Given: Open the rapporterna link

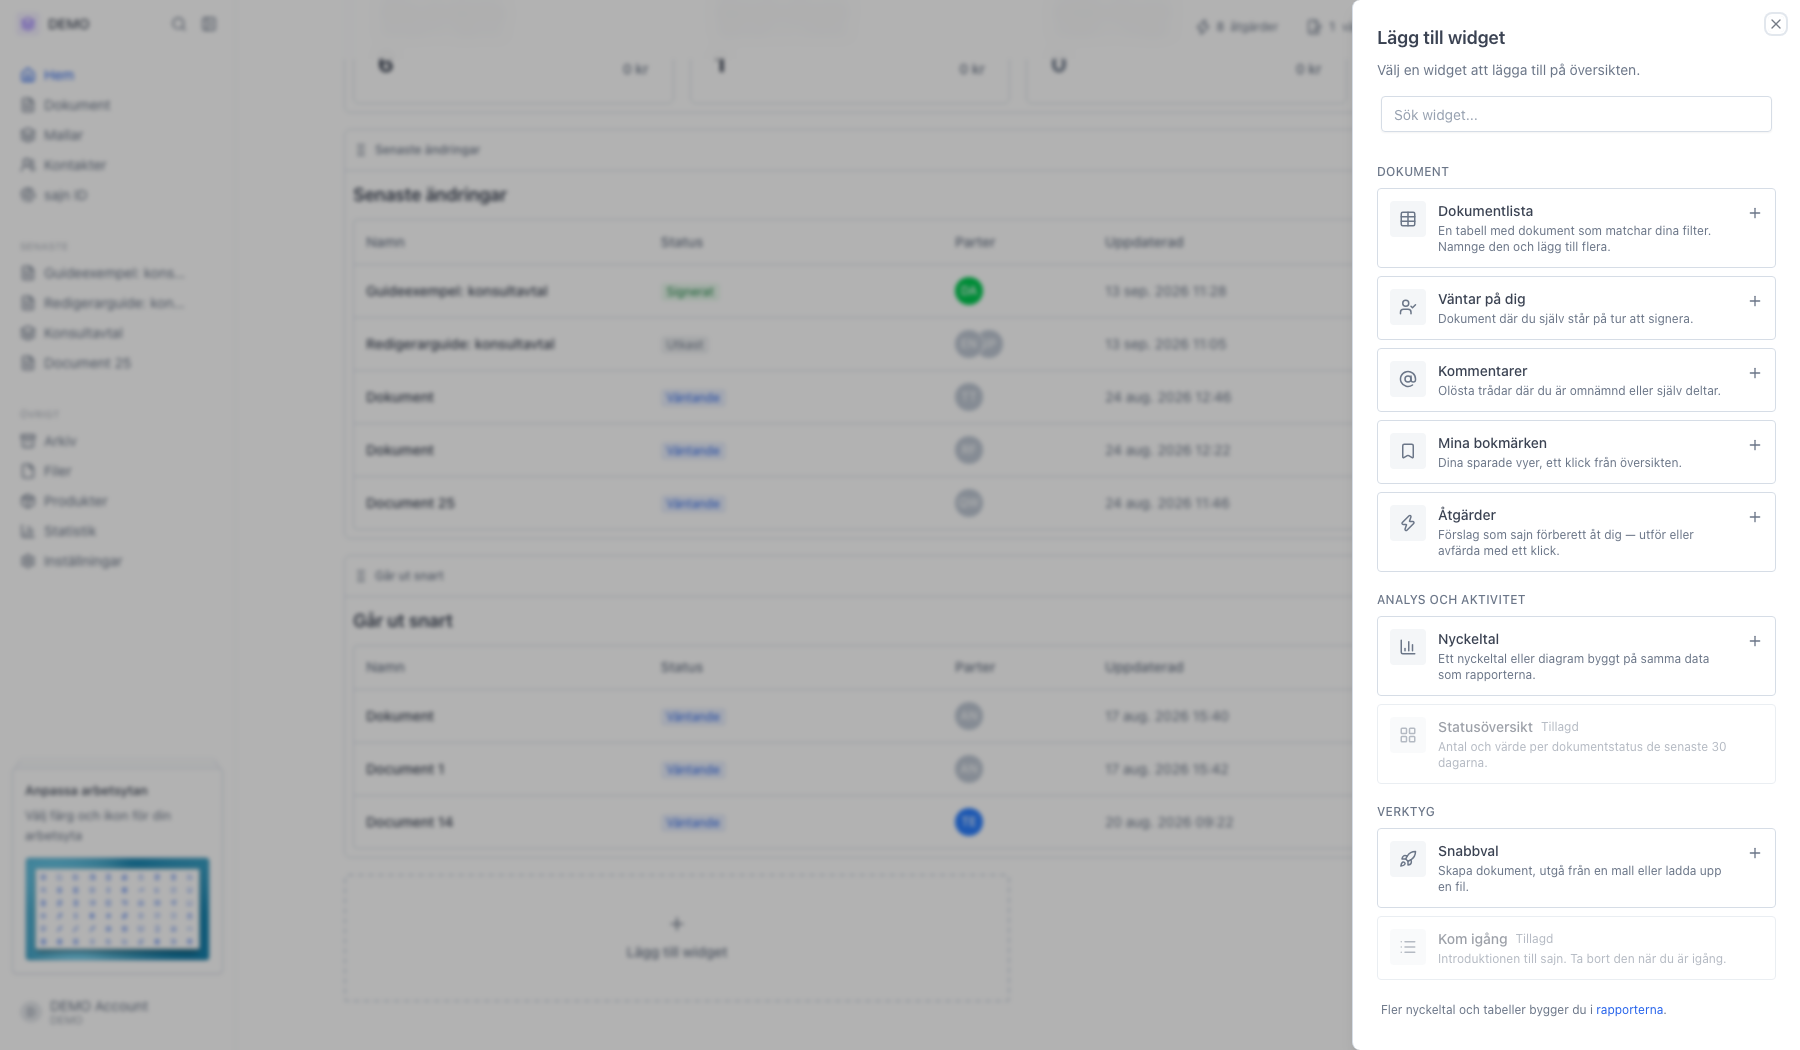Looking at the screenshot, I should [x=1629, y=1010].
